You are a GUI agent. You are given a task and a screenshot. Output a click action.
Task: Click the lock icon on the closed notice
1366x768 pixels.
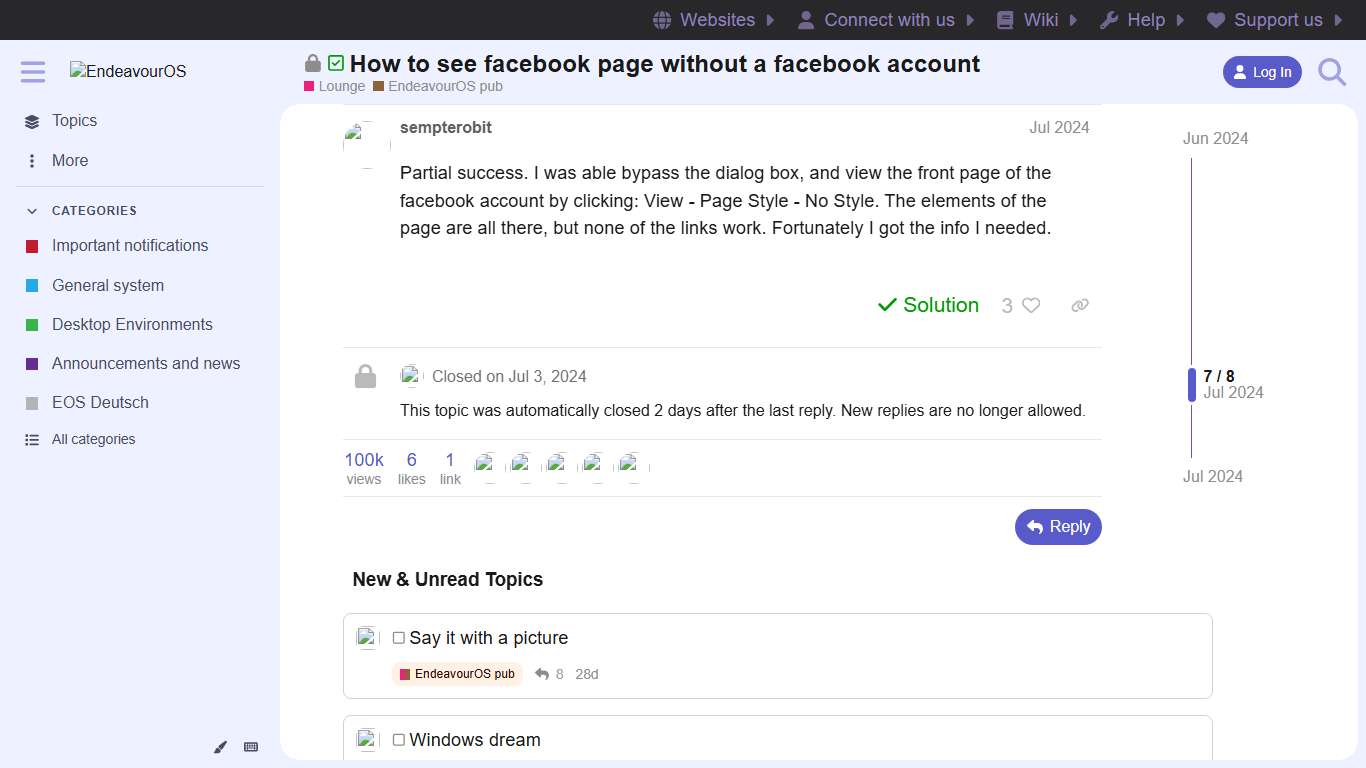coord(365,376)
